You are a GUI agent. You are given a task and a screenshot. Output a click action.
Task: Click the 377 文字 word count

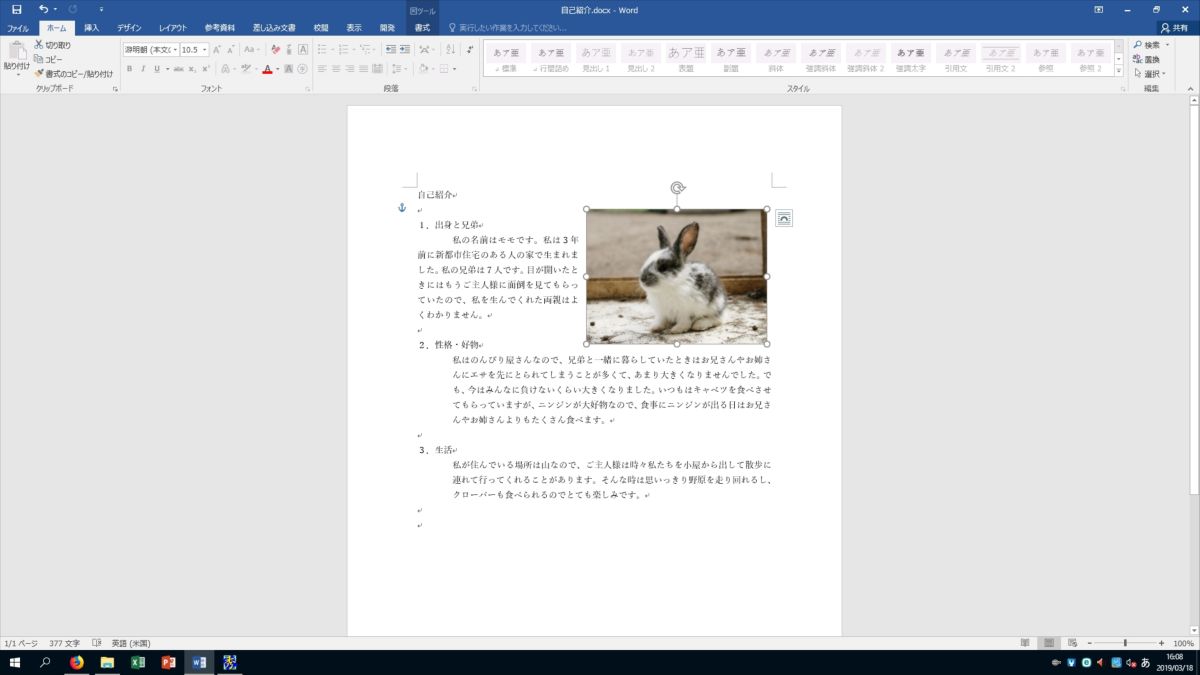pos(64,643)
